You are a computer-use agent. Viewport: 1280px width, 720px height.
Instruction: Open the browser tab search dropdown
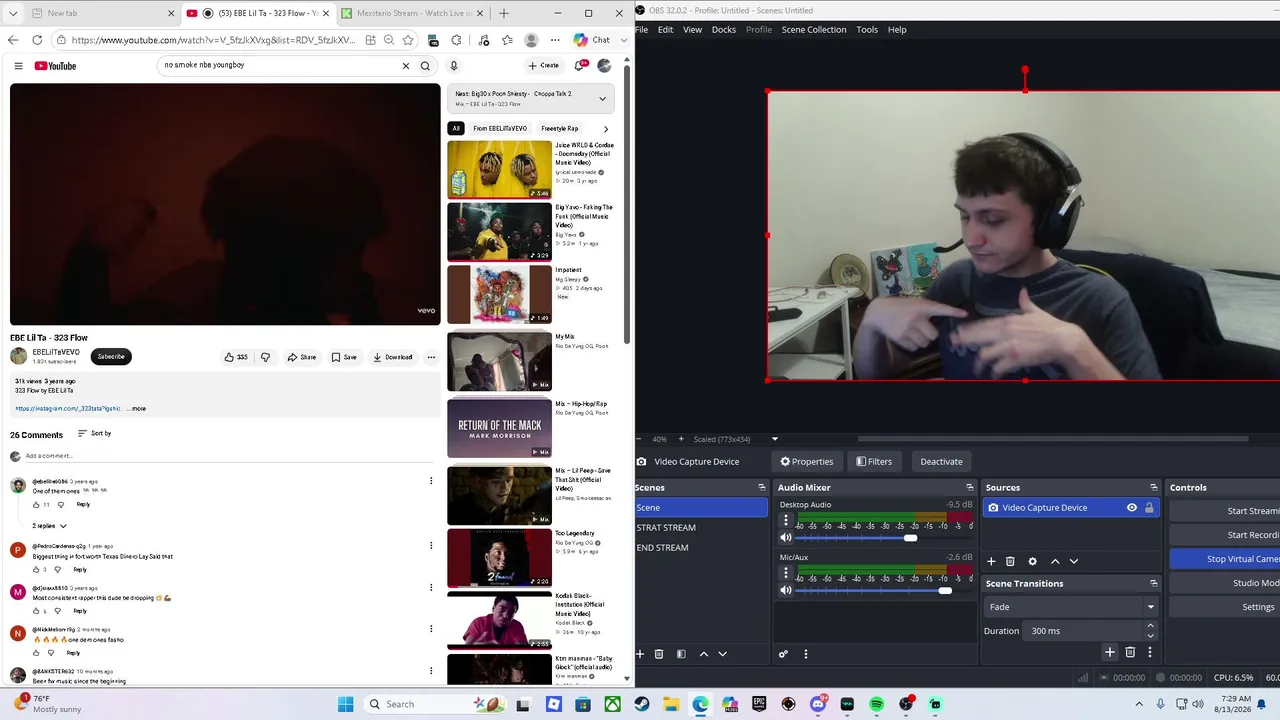(x=13, y=13)
